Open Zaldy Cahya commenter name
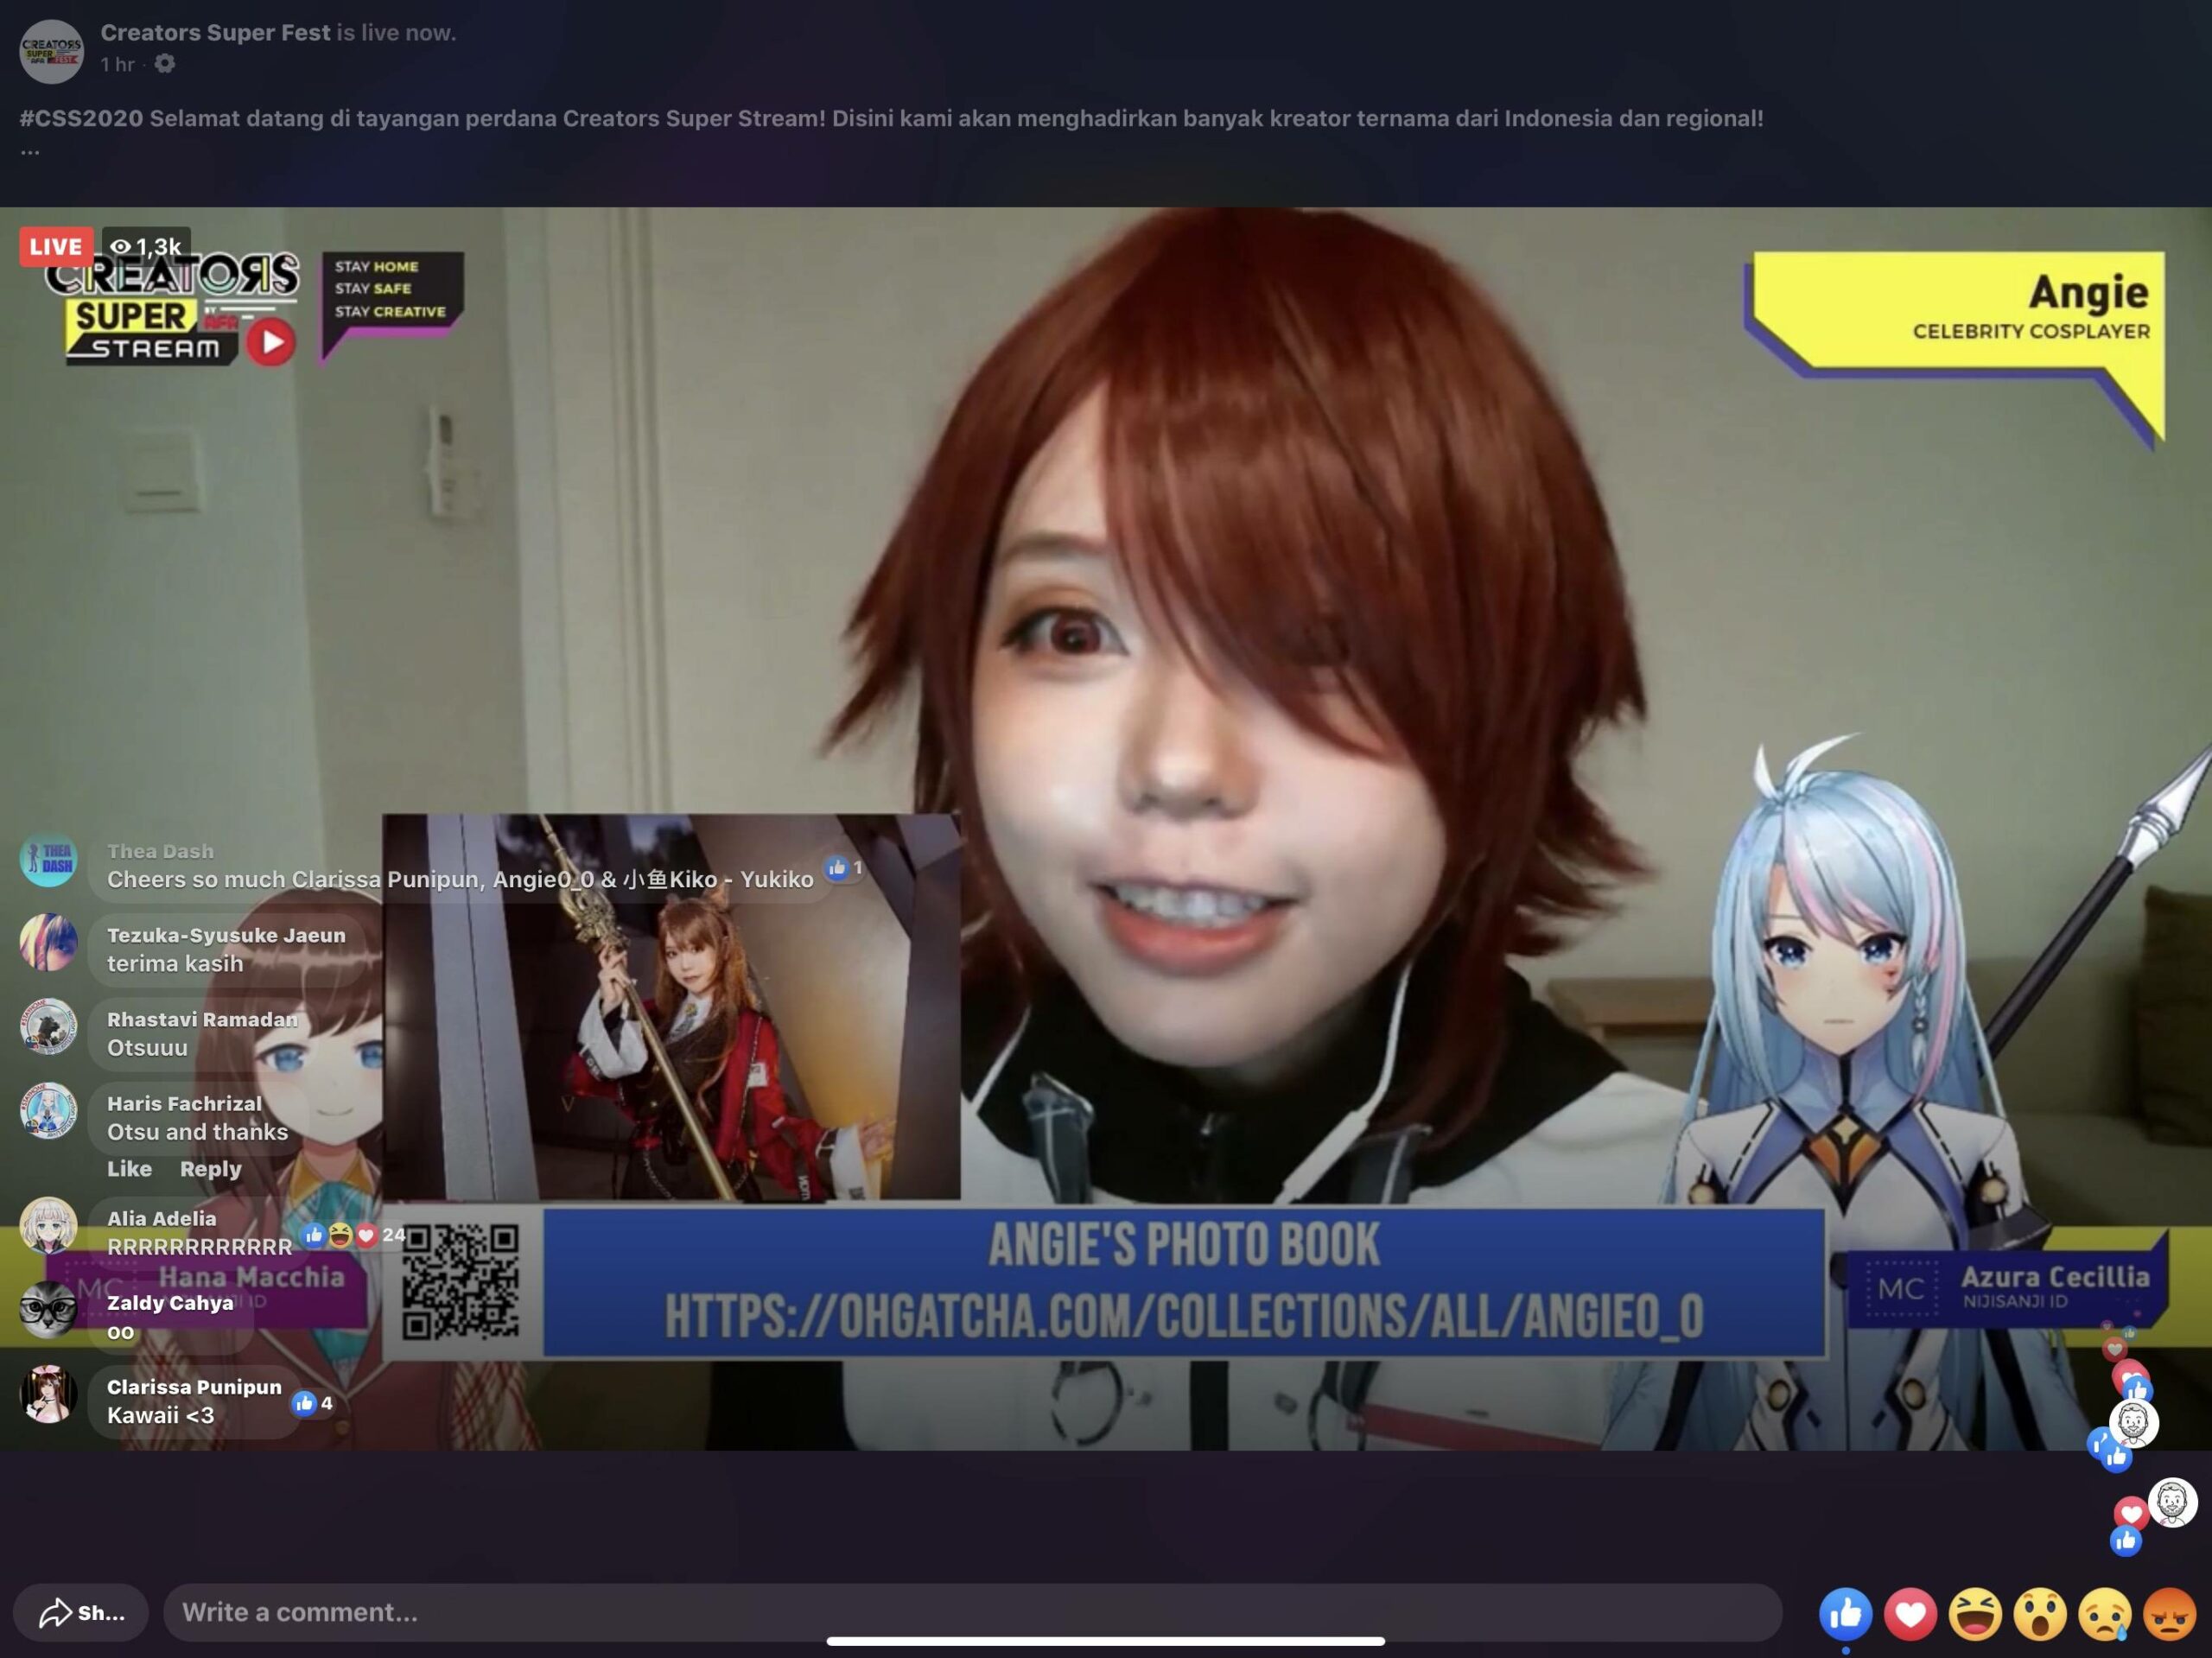 (x=170, y=1302)
